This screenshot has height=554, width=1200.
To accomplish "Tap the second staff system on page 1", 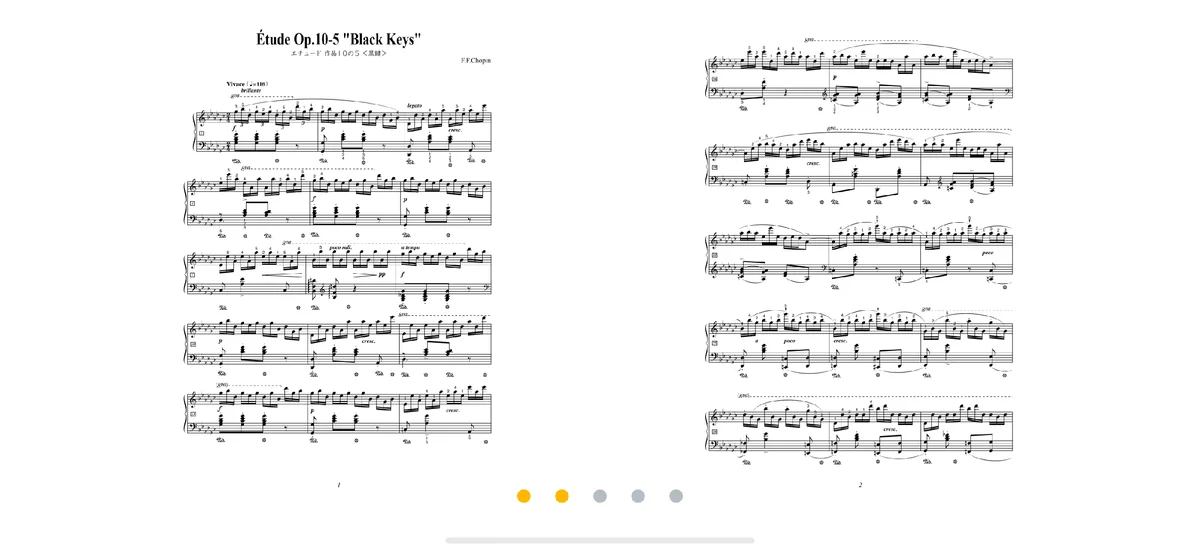I will point(339,203).
